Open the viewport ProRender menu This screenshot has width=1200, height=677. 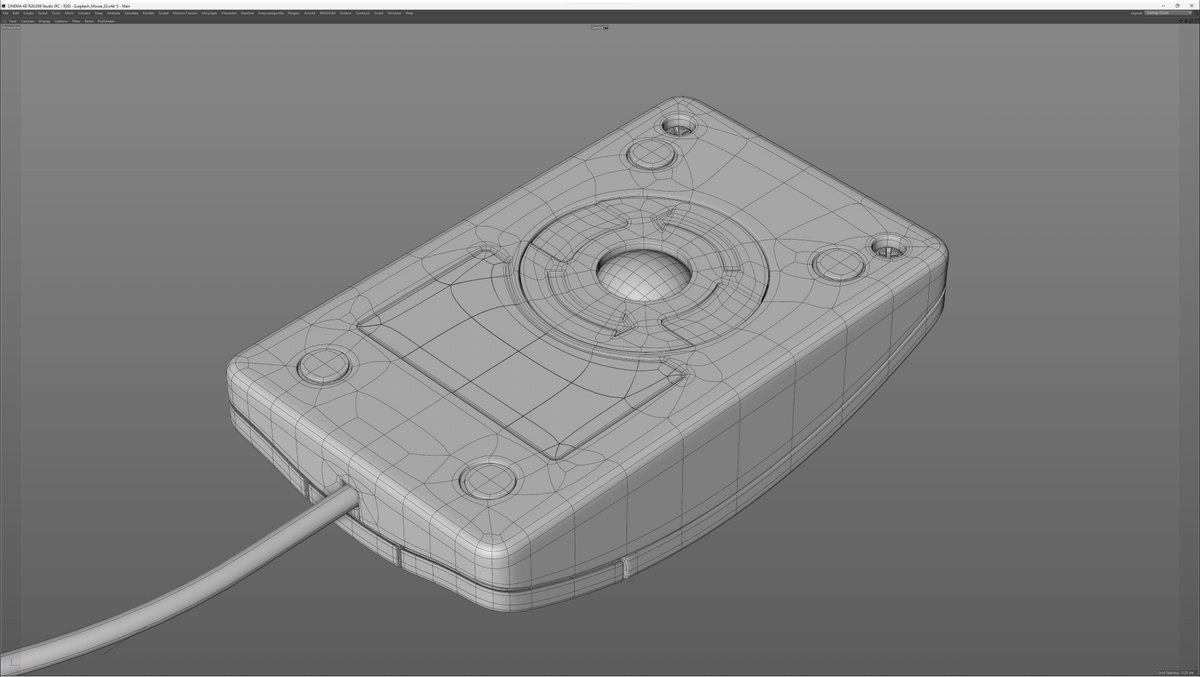pos(106,21)
